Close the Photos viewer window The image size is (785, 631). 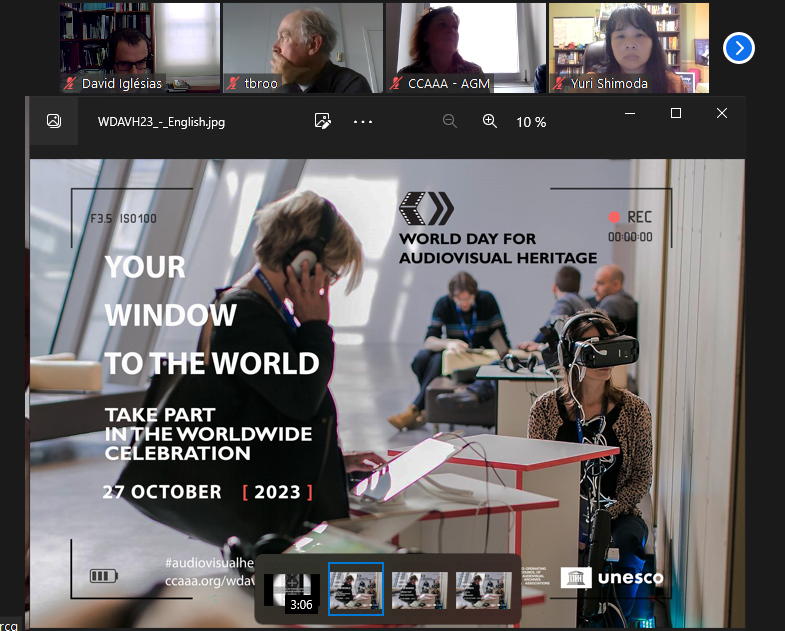pyautogui.click(x=721, y=113)
